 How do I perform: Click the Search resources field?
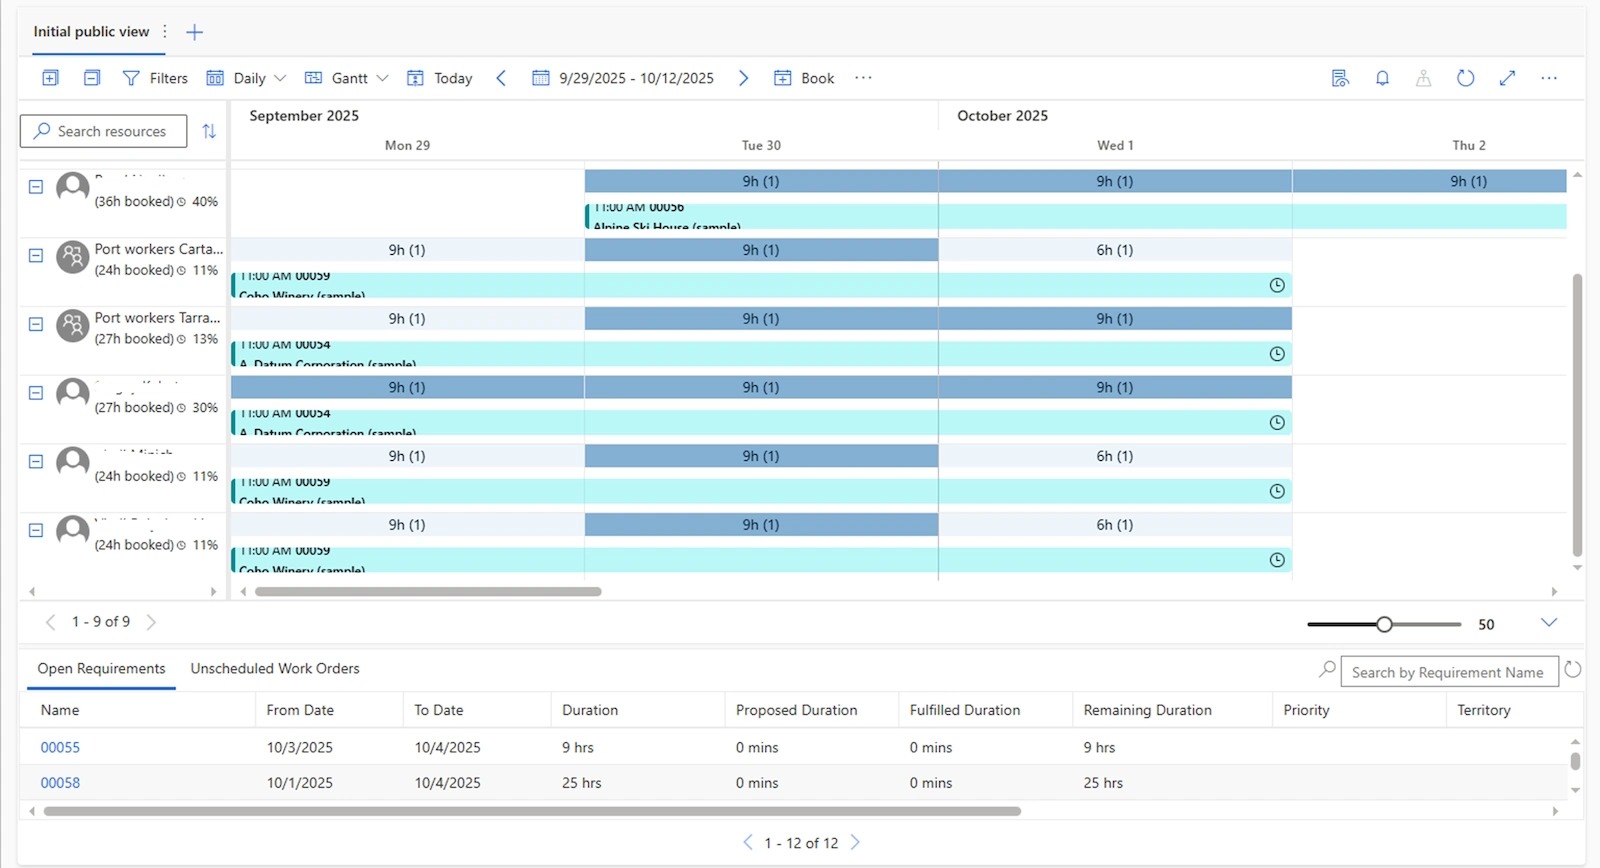coord(104,131)
